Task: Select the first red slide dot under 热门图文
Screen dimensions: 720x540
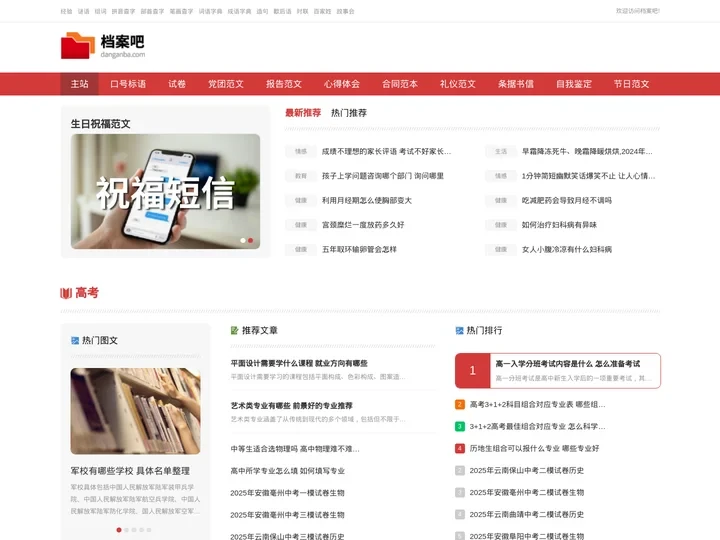Action: click(x=119, y=530)
